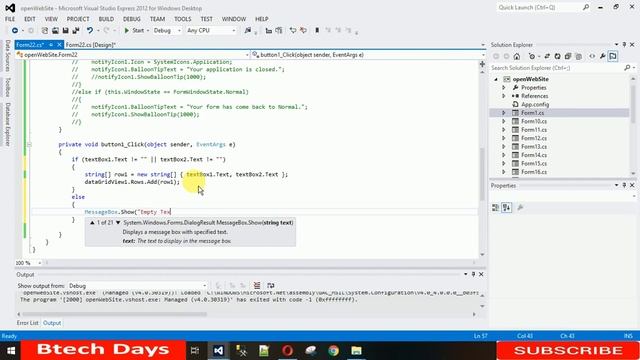Click the Home icon in Solution Explorer

tap(517, 56)
